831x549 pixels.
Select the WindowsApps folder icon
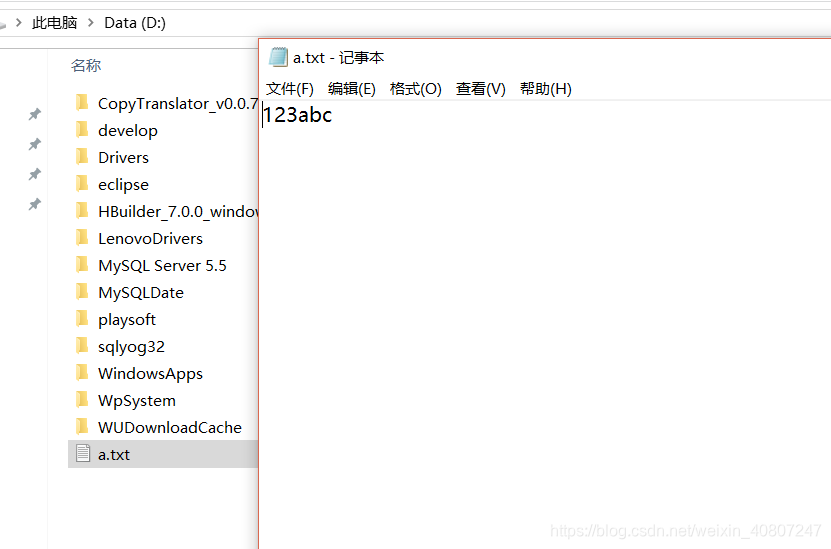[82, 373]
